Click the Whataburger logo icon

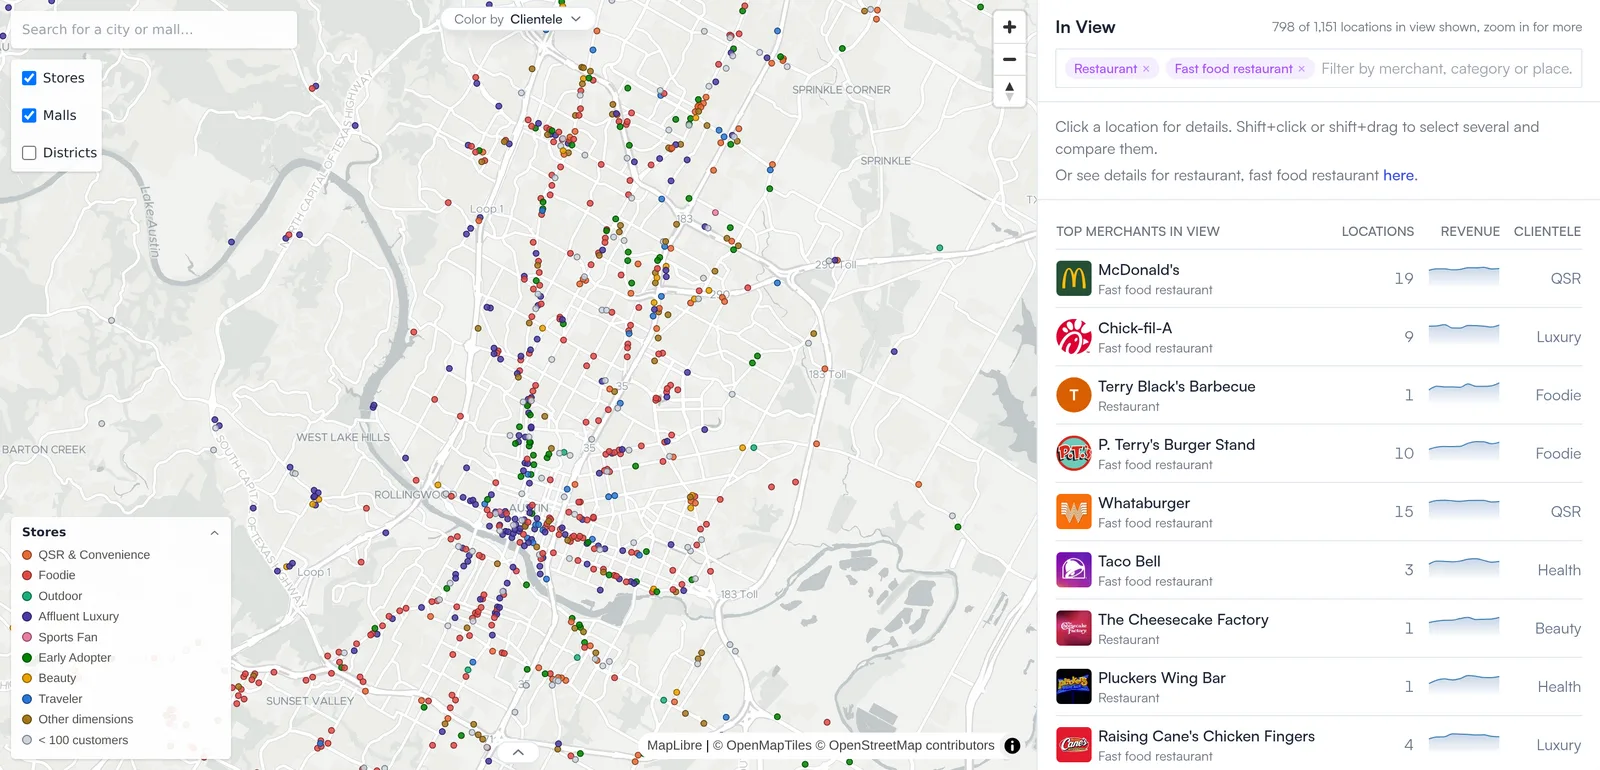(1073, 512)
